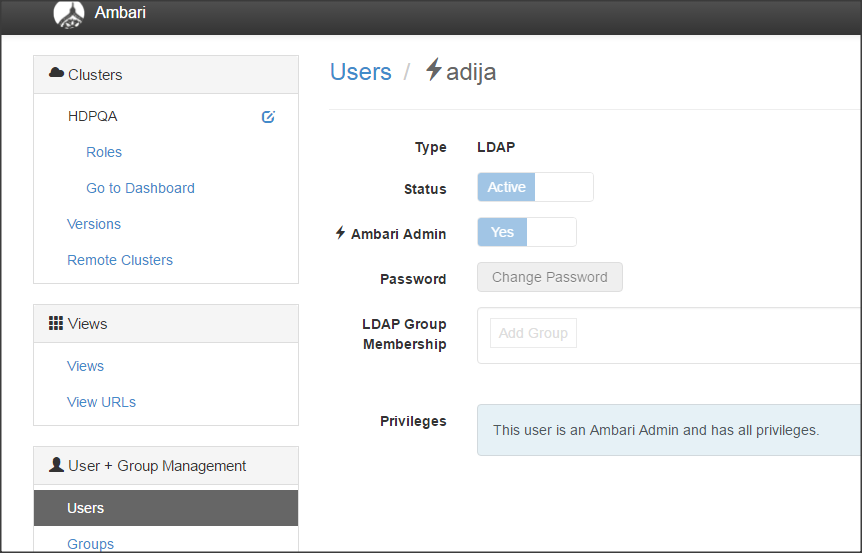
Task: Click the Change Password button
Action: (550, 277)
